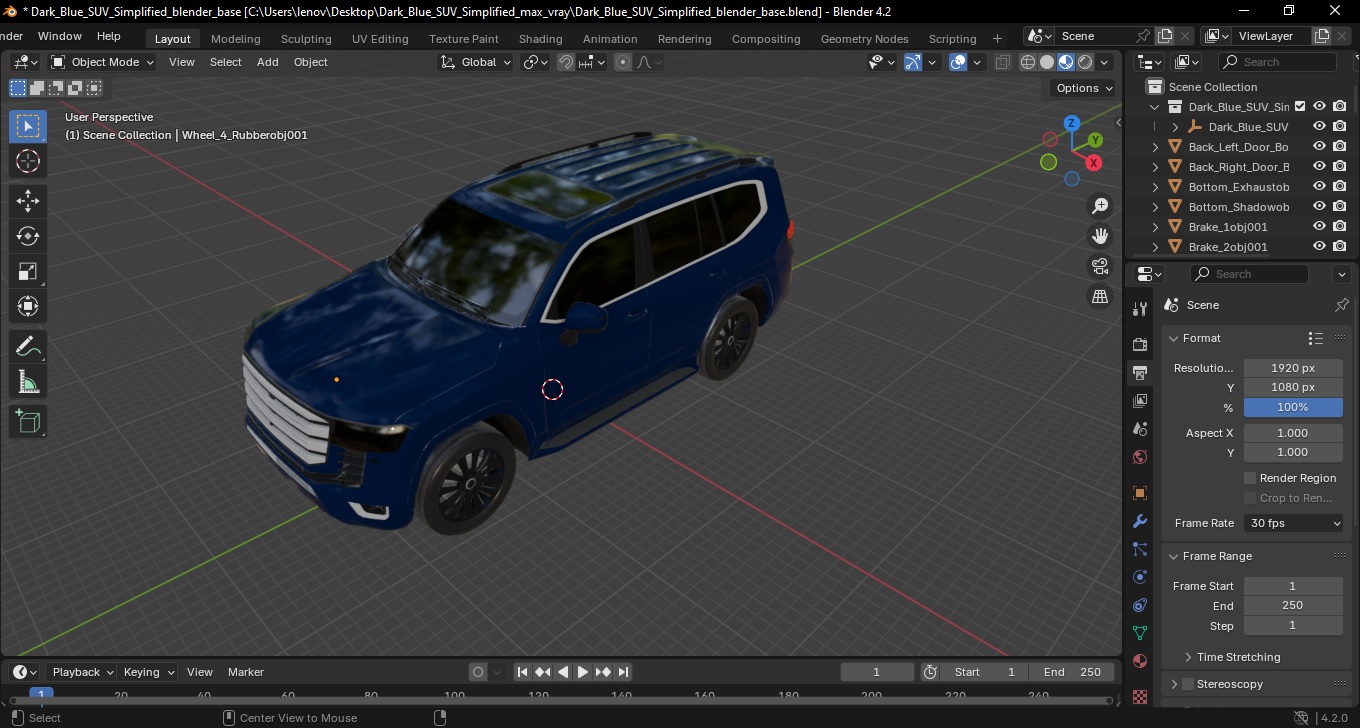Screen dimensions: 1360x728
Task: Open the World properties tab
Action: (x=1140, y=457)
